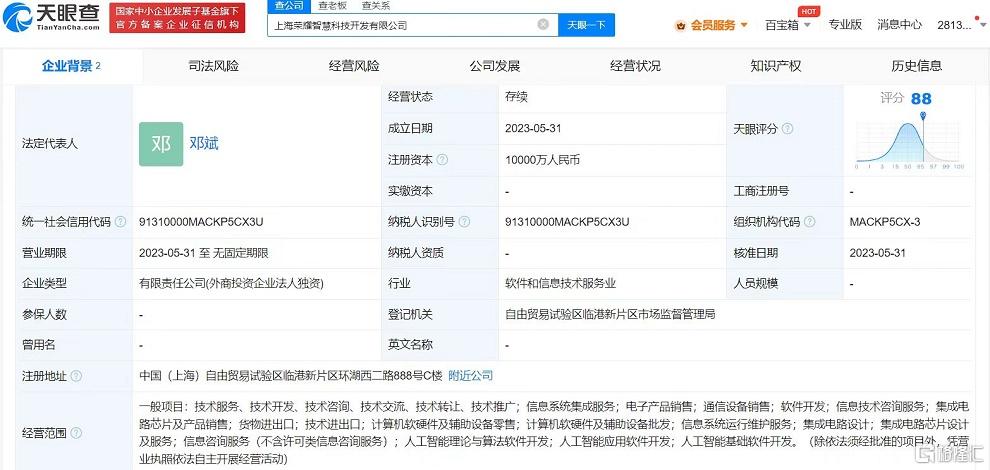Viewport: 990px width, 470px height.
Task: Click the 纳税人识别号 value 91310000MACKP5CX3U
Action: pyautogui.click(x=567, y=222)
